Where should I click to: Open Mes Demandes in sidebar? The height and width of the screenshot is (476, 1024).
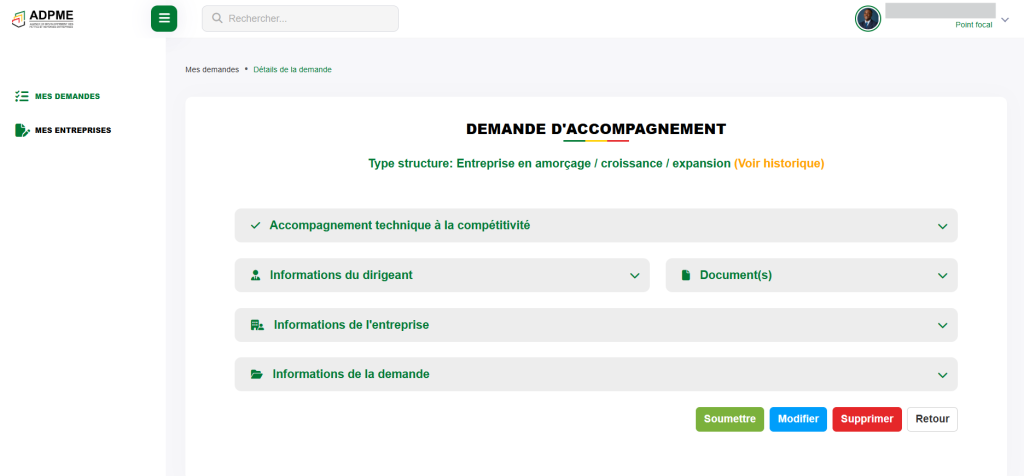point(67,96)
